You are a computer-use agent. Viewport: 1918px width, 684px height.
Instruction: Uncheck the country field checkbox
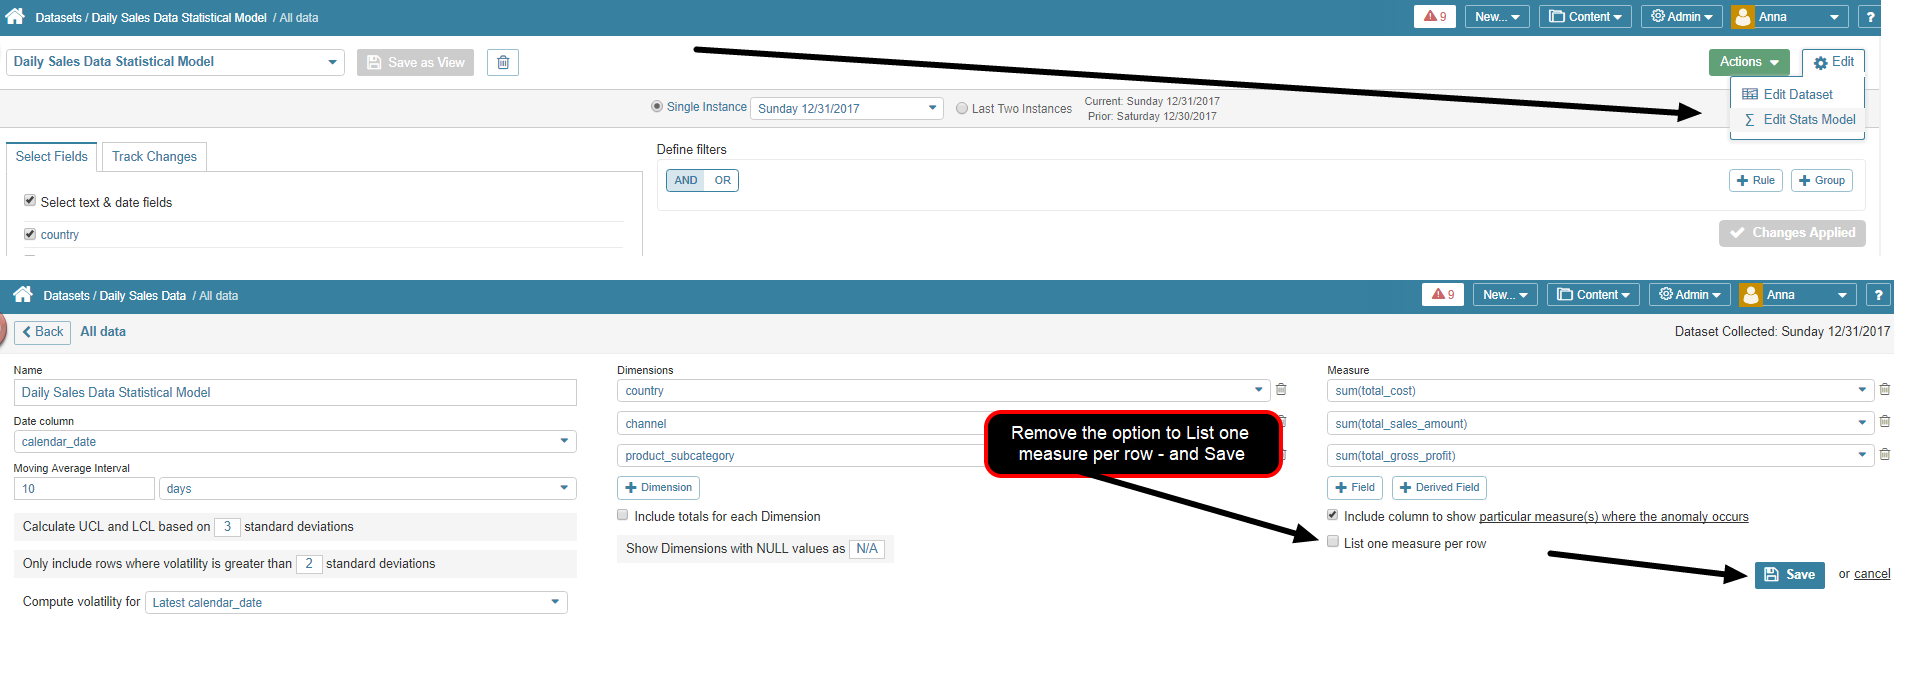[x=30, y=233]
